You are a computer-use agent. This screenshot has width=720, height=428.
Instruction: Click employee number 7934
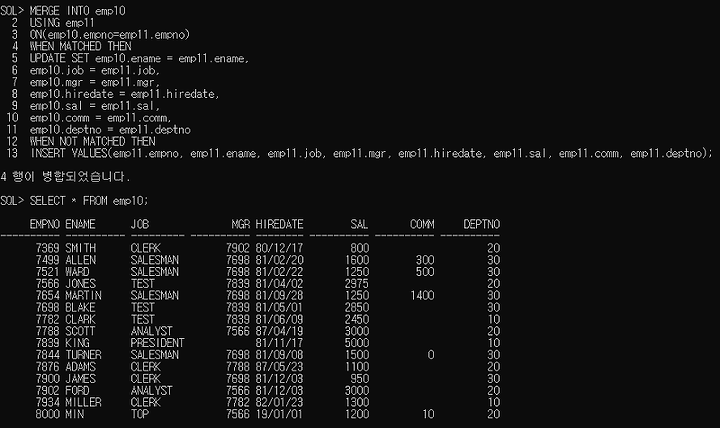[x=48, y=402]
